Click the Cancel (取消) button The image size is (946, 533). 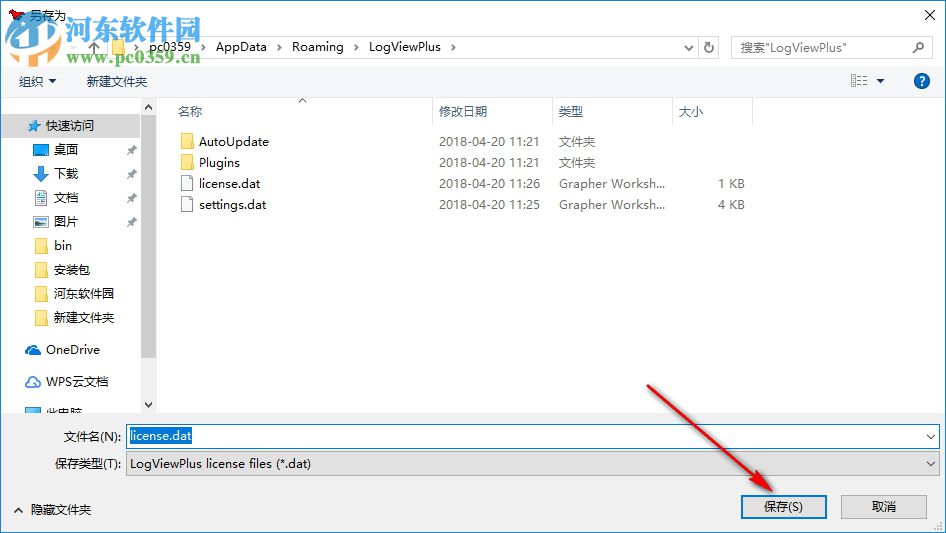(x=883, y=506)
